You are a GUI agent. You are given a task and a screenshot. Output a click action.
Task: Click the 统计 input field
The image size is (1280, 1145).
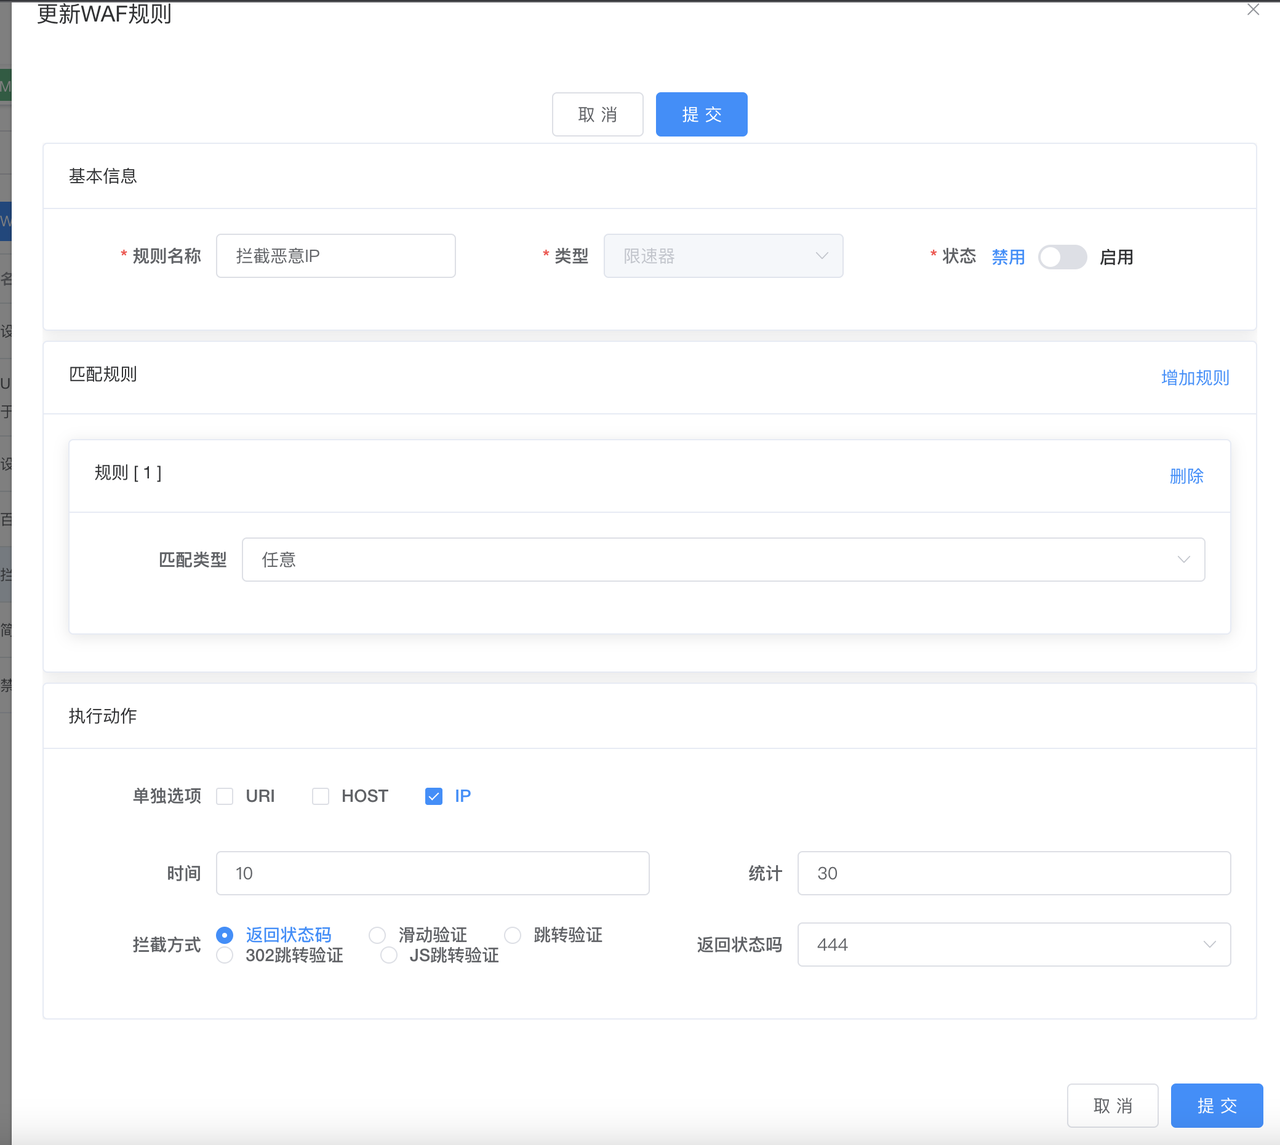pyautogui.click(x=1013, y=874)
